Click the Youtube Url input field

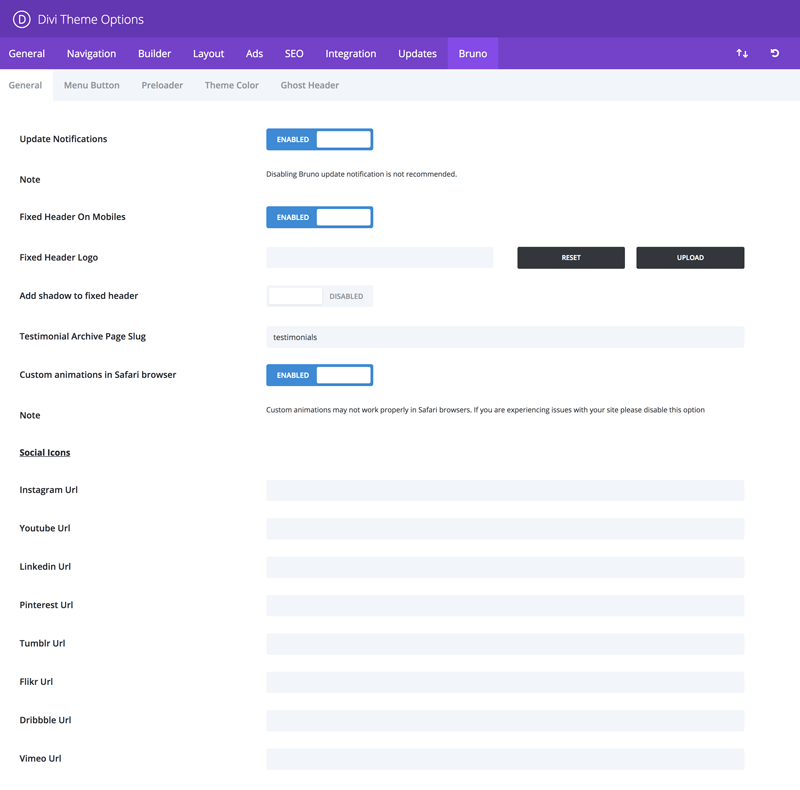tap(505, 529)
